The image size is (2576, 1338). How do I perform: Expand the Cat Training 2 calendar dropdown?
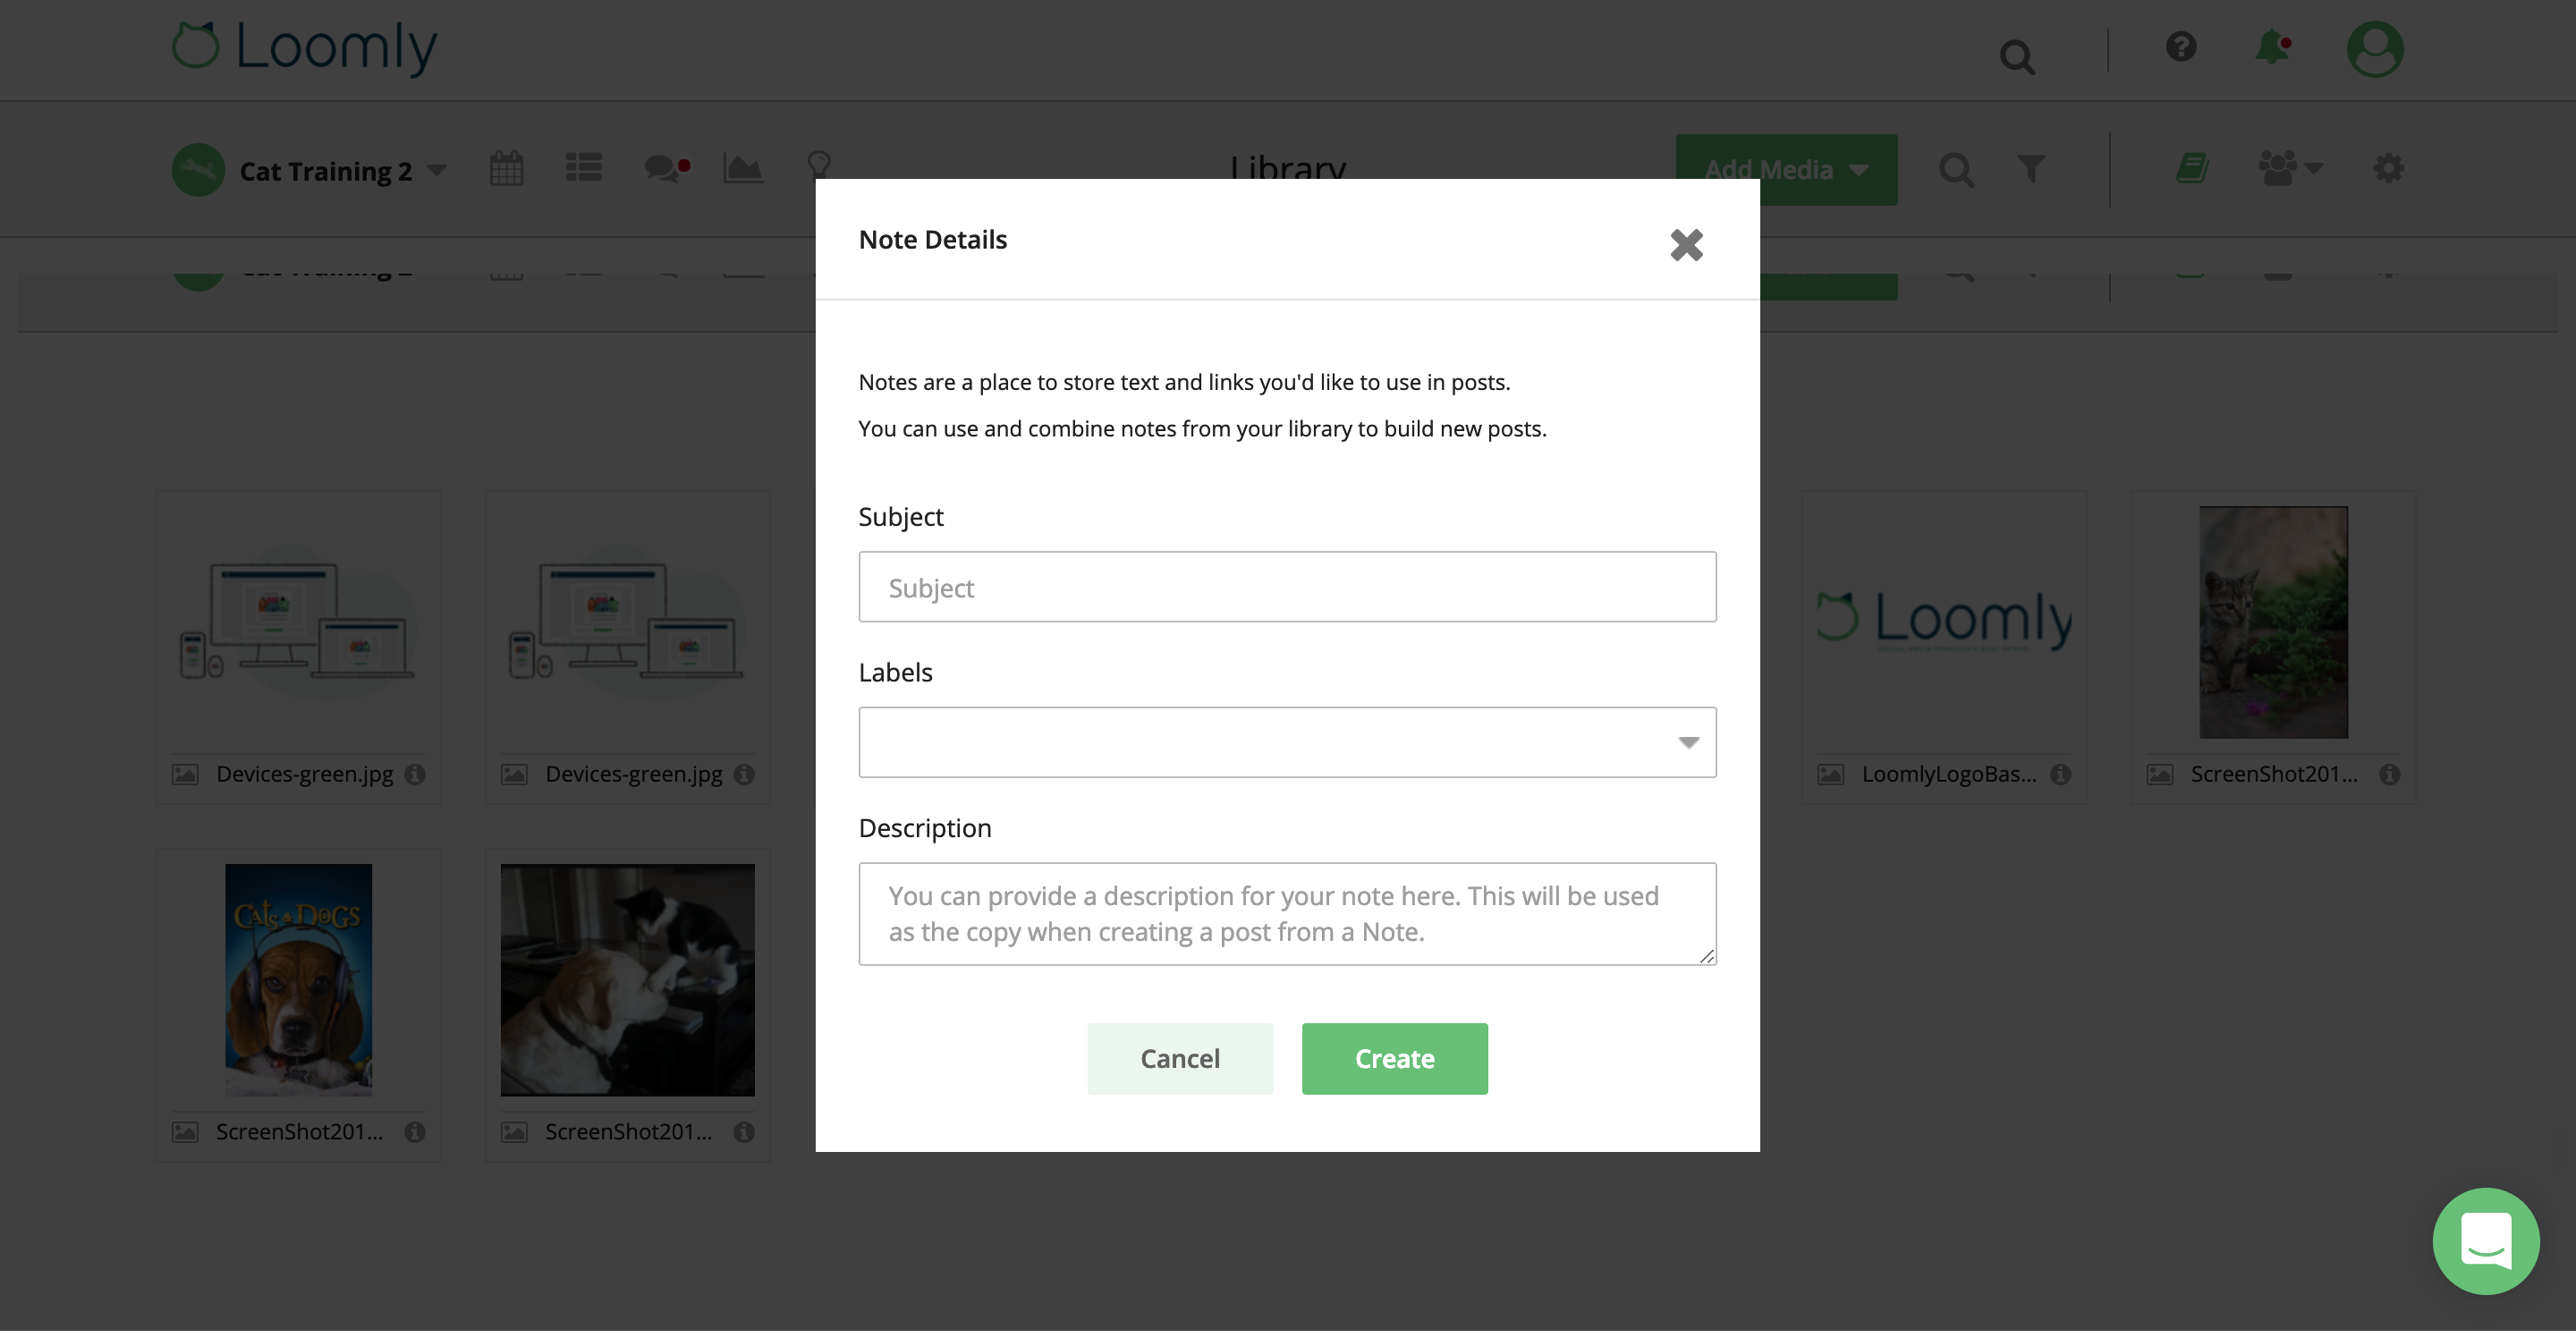(x=436, y=170)
